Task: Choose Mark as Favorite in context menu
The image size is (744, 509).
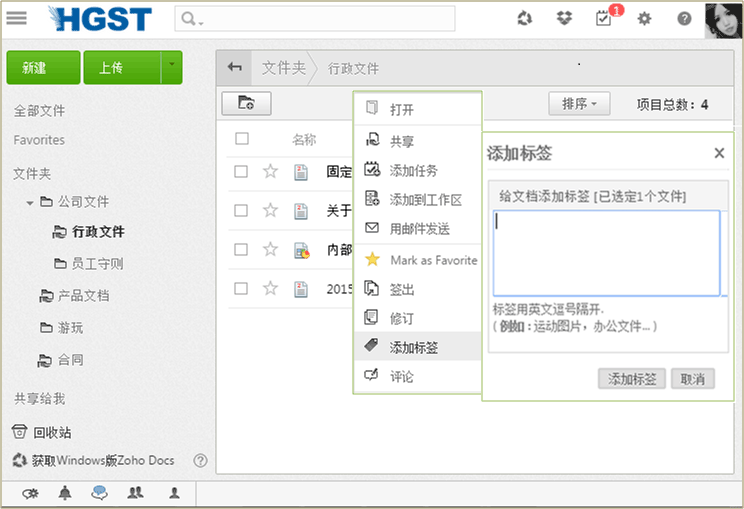Action: [x=418, y=260]
